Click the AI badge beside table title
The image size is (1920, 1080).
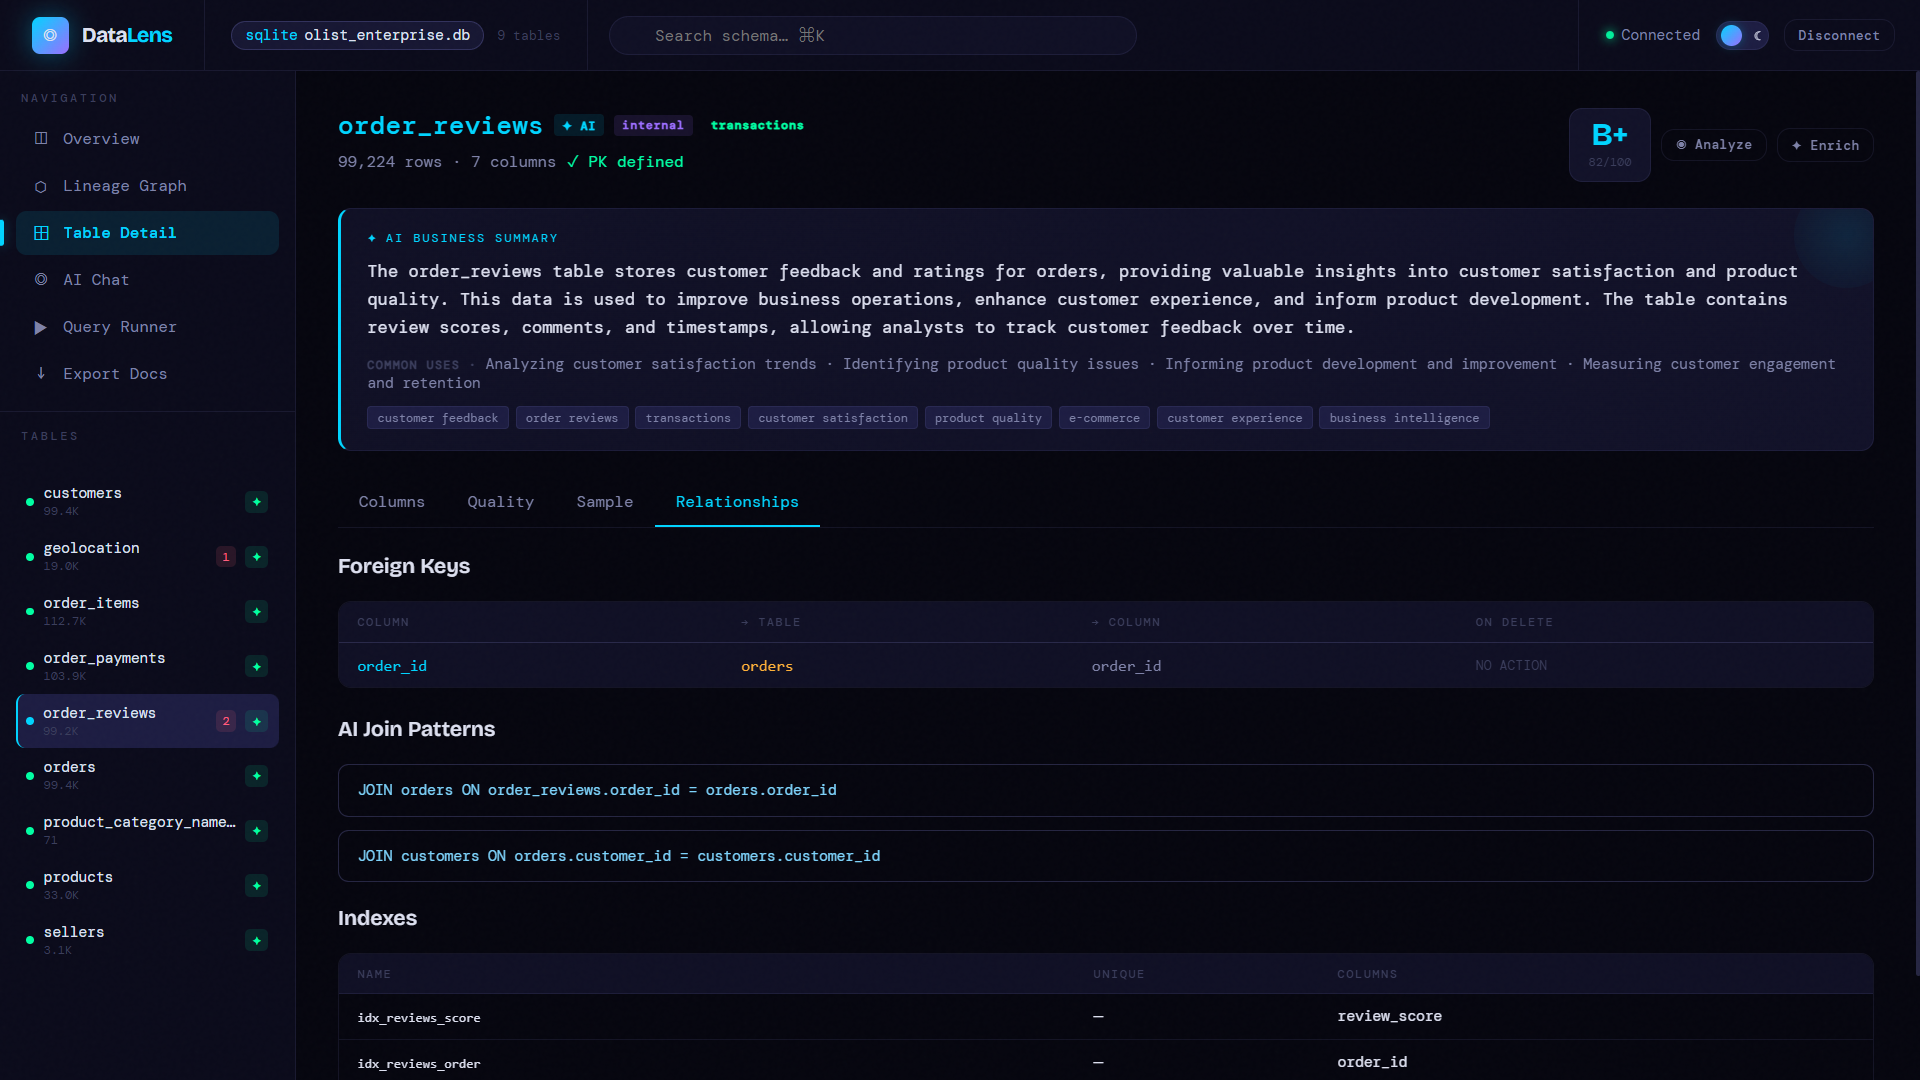579,126
